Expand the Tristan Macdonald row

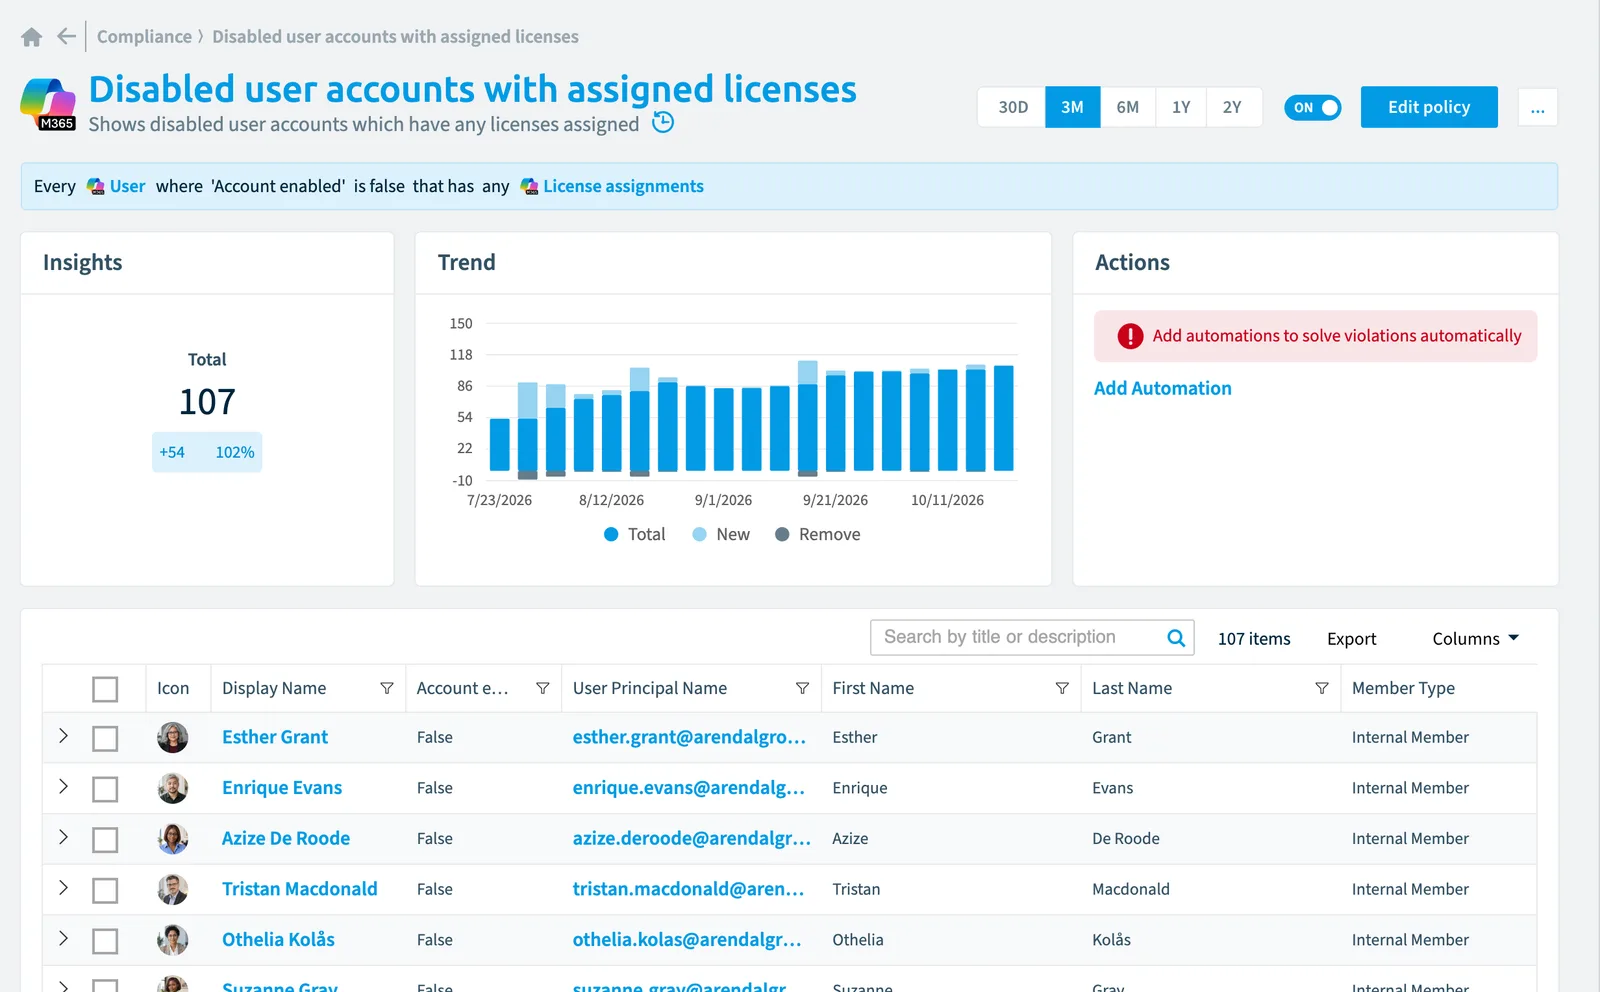(x=63, y=887)
